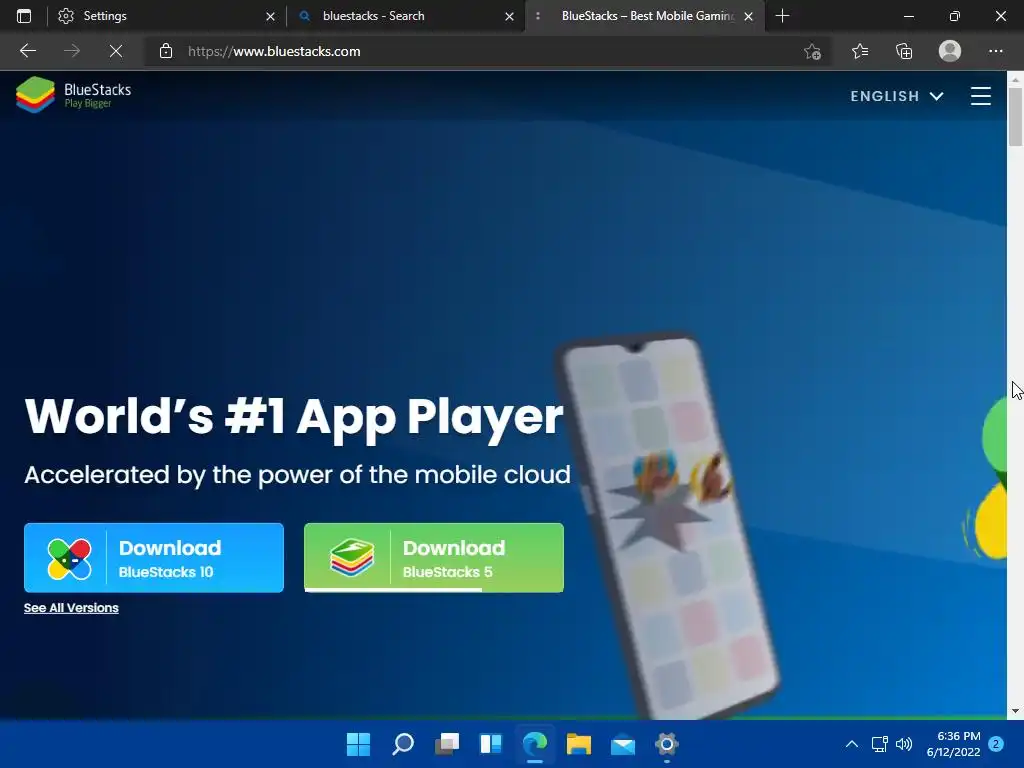Screen dimensions: 1024x768
Task: Open Settings app from taskbar
Action: (x=667, y=744)
